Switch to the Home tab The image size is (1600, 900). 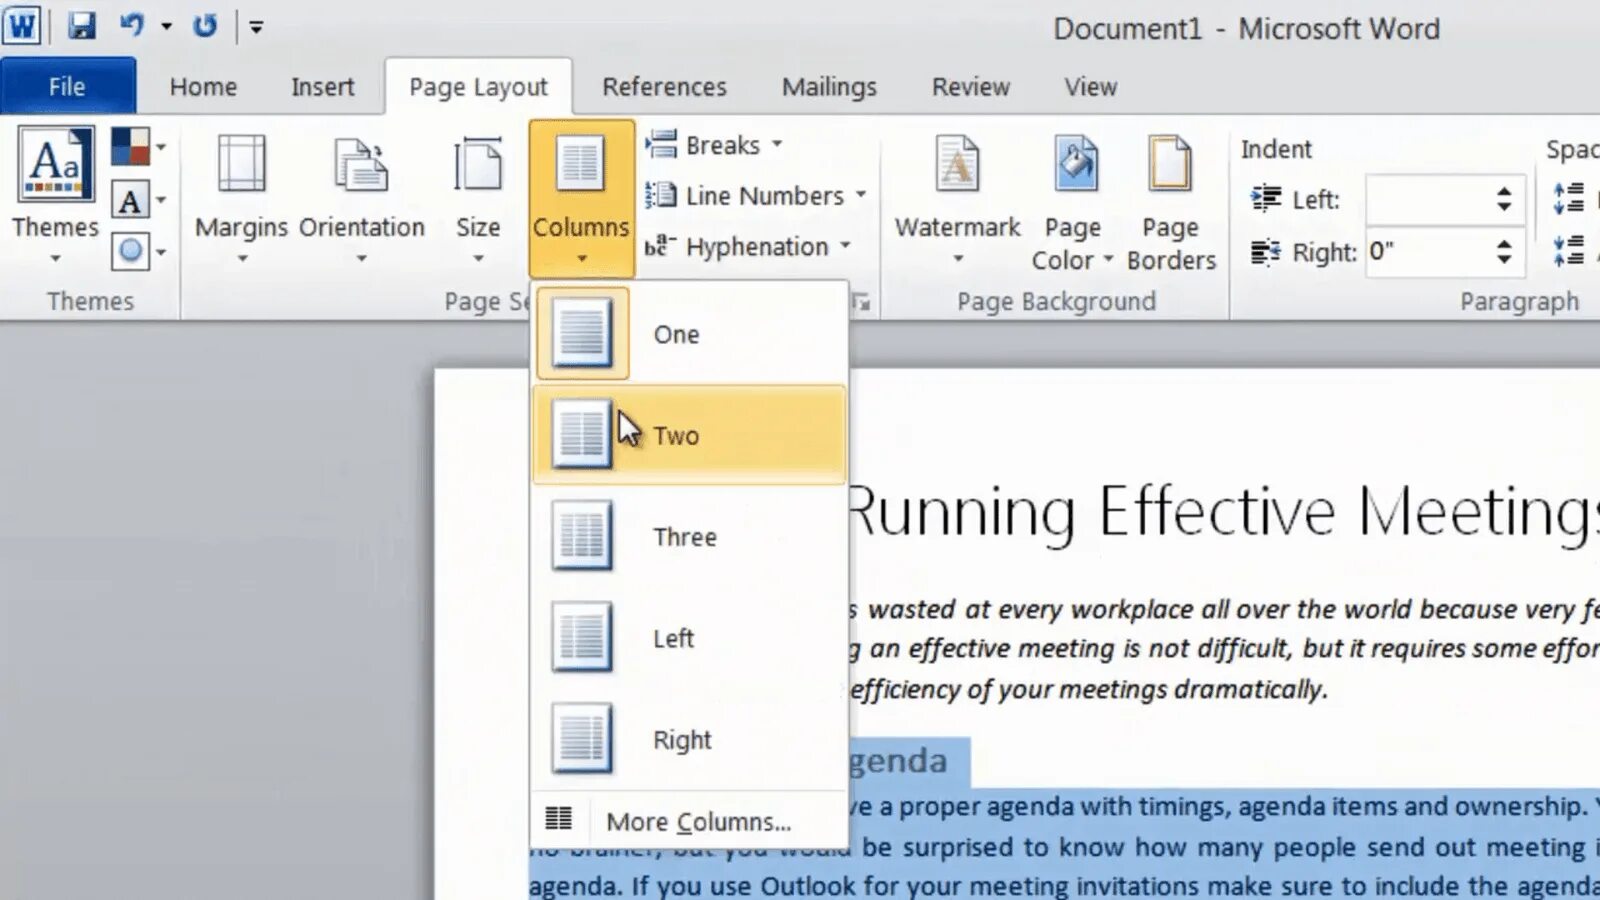pyautogui.click(x=203, y=87)
